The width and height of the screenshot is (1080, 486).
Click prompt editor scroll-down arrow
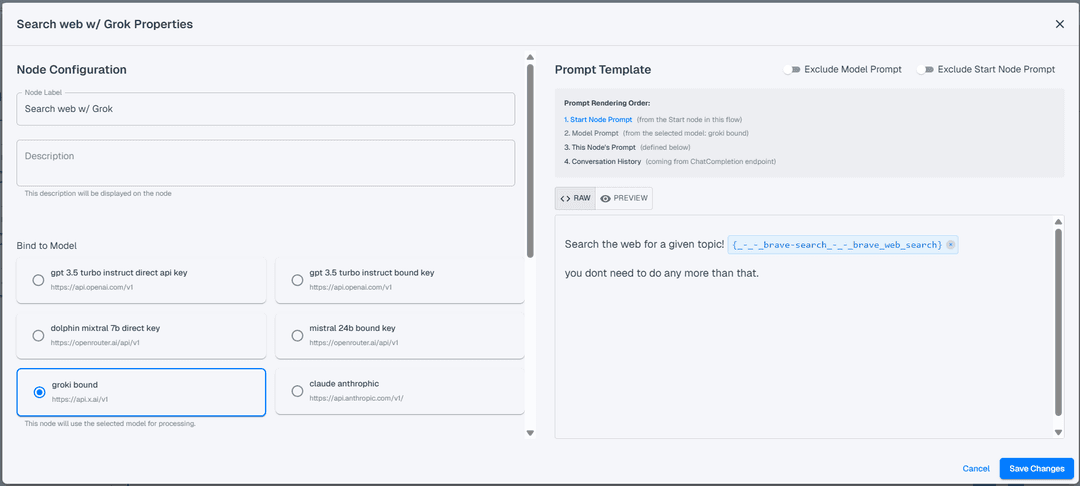pos(1059,432)
